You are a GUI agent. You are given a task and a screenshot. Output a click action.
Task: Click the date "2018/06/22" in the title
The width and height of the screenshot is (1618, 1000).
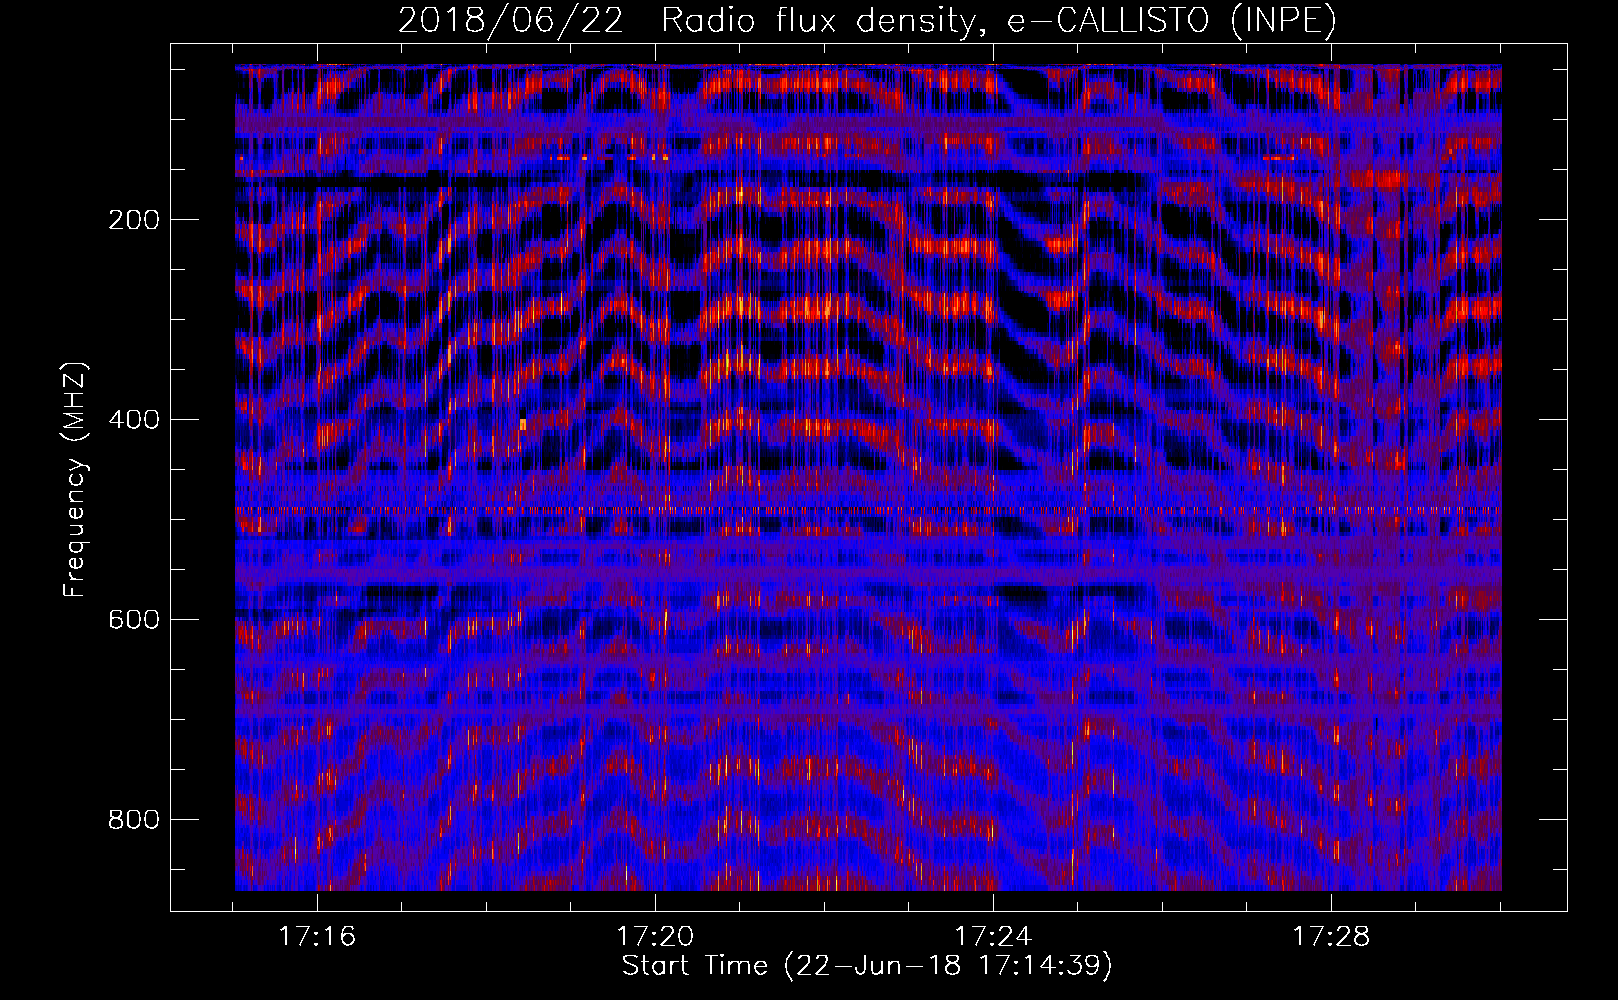pyautogui.click(x=510, y=21)
